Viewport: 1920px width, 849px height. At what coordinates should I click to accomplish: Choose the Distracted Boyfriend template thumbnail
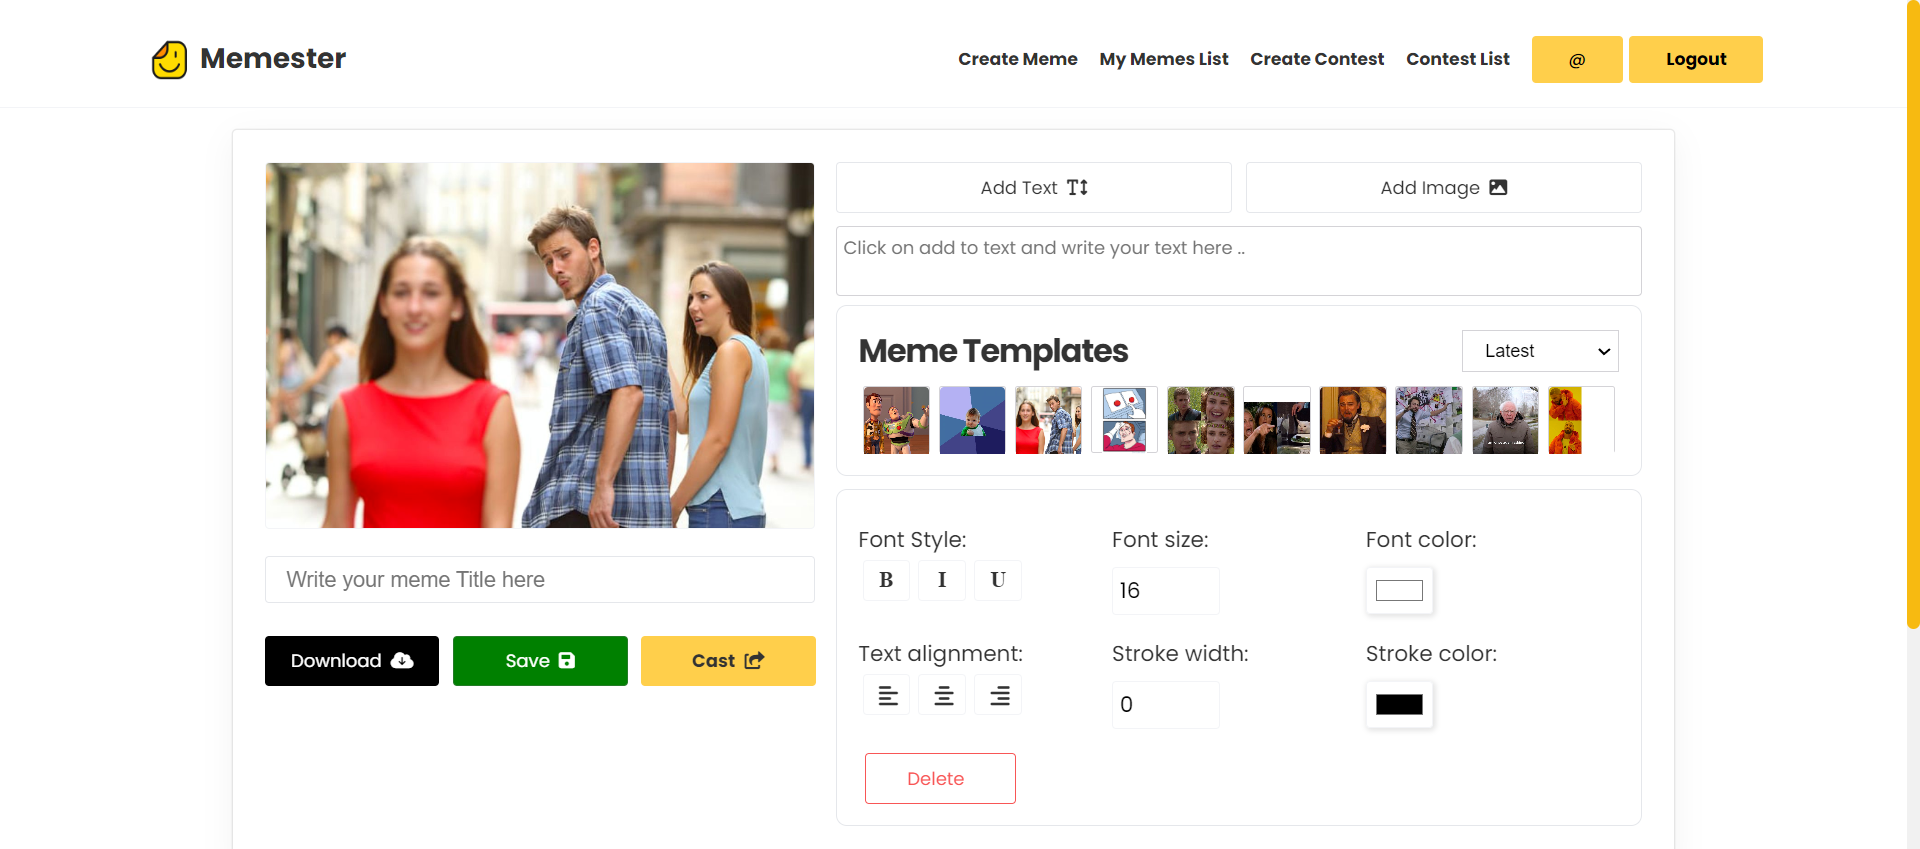[x=1048, y=420]
